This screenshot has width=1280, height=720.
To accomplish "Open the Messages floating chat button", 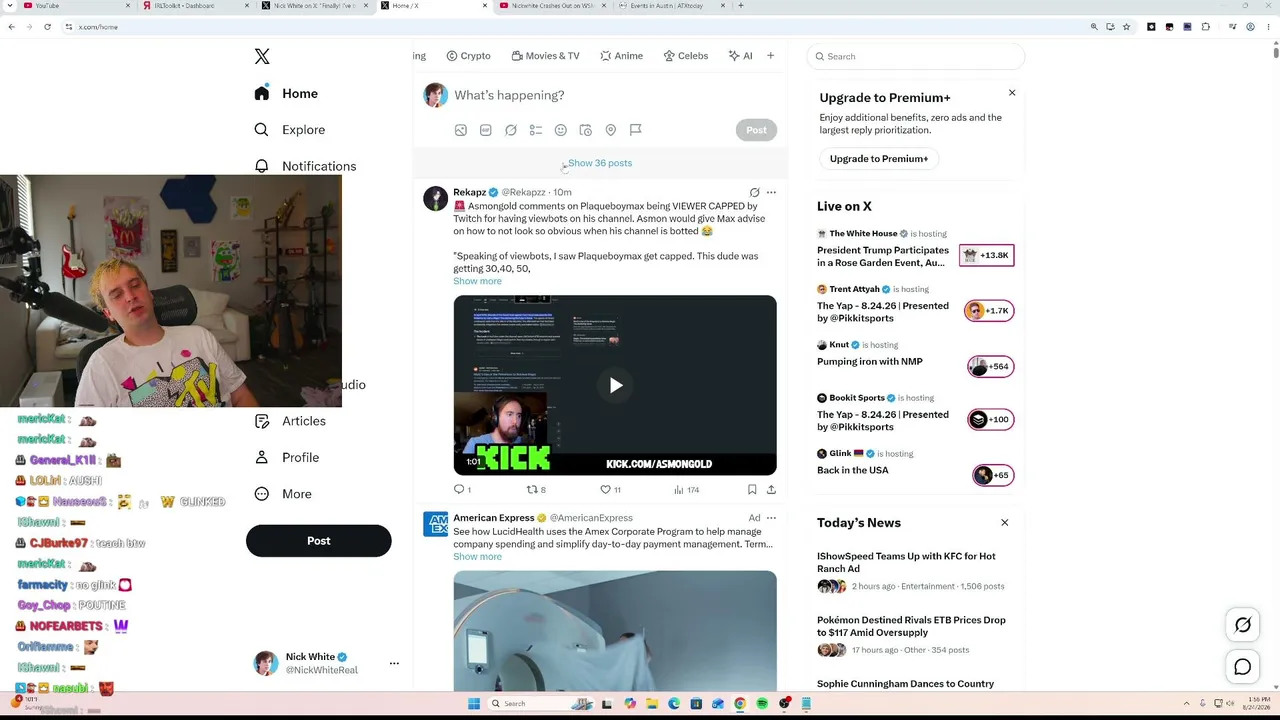I will pyautogui.click(x=1243, y=667).
